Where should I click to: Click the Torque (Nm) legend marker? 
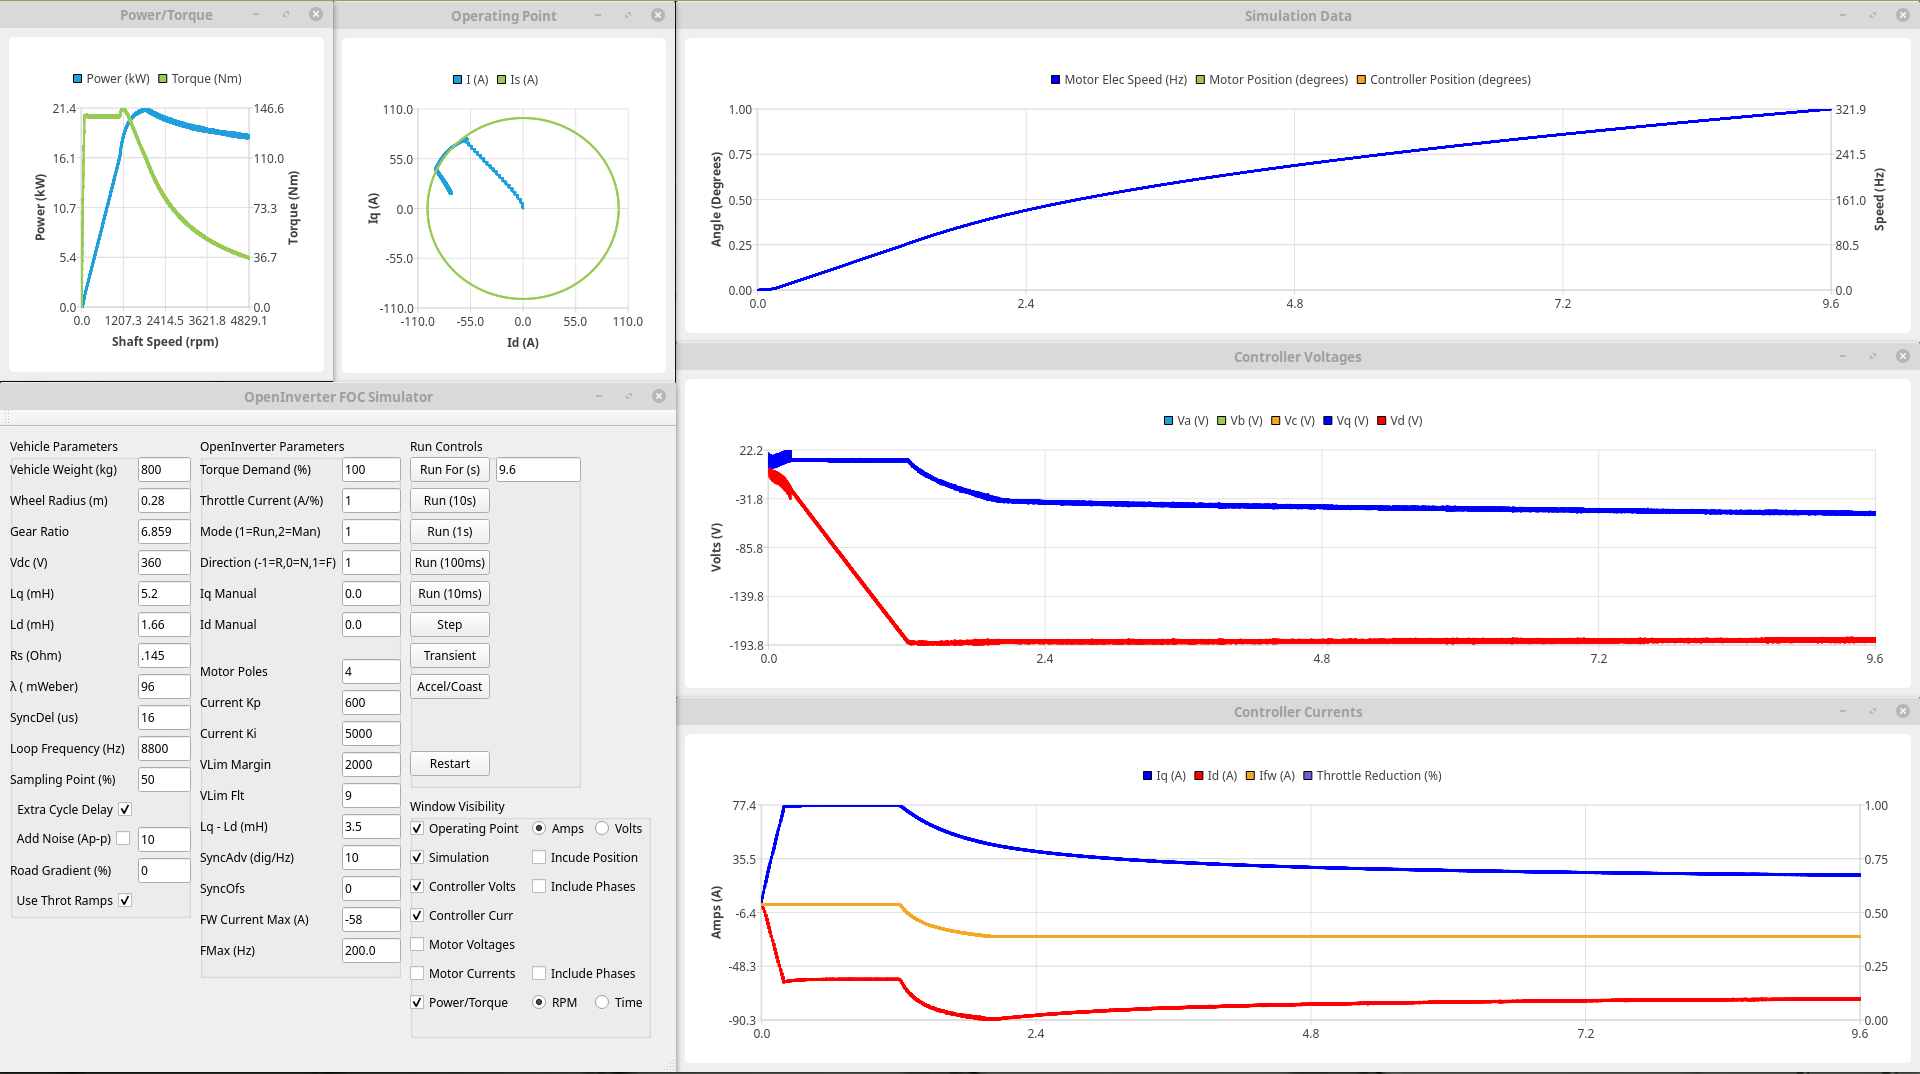pyautogui.click(x=163, y=79)
